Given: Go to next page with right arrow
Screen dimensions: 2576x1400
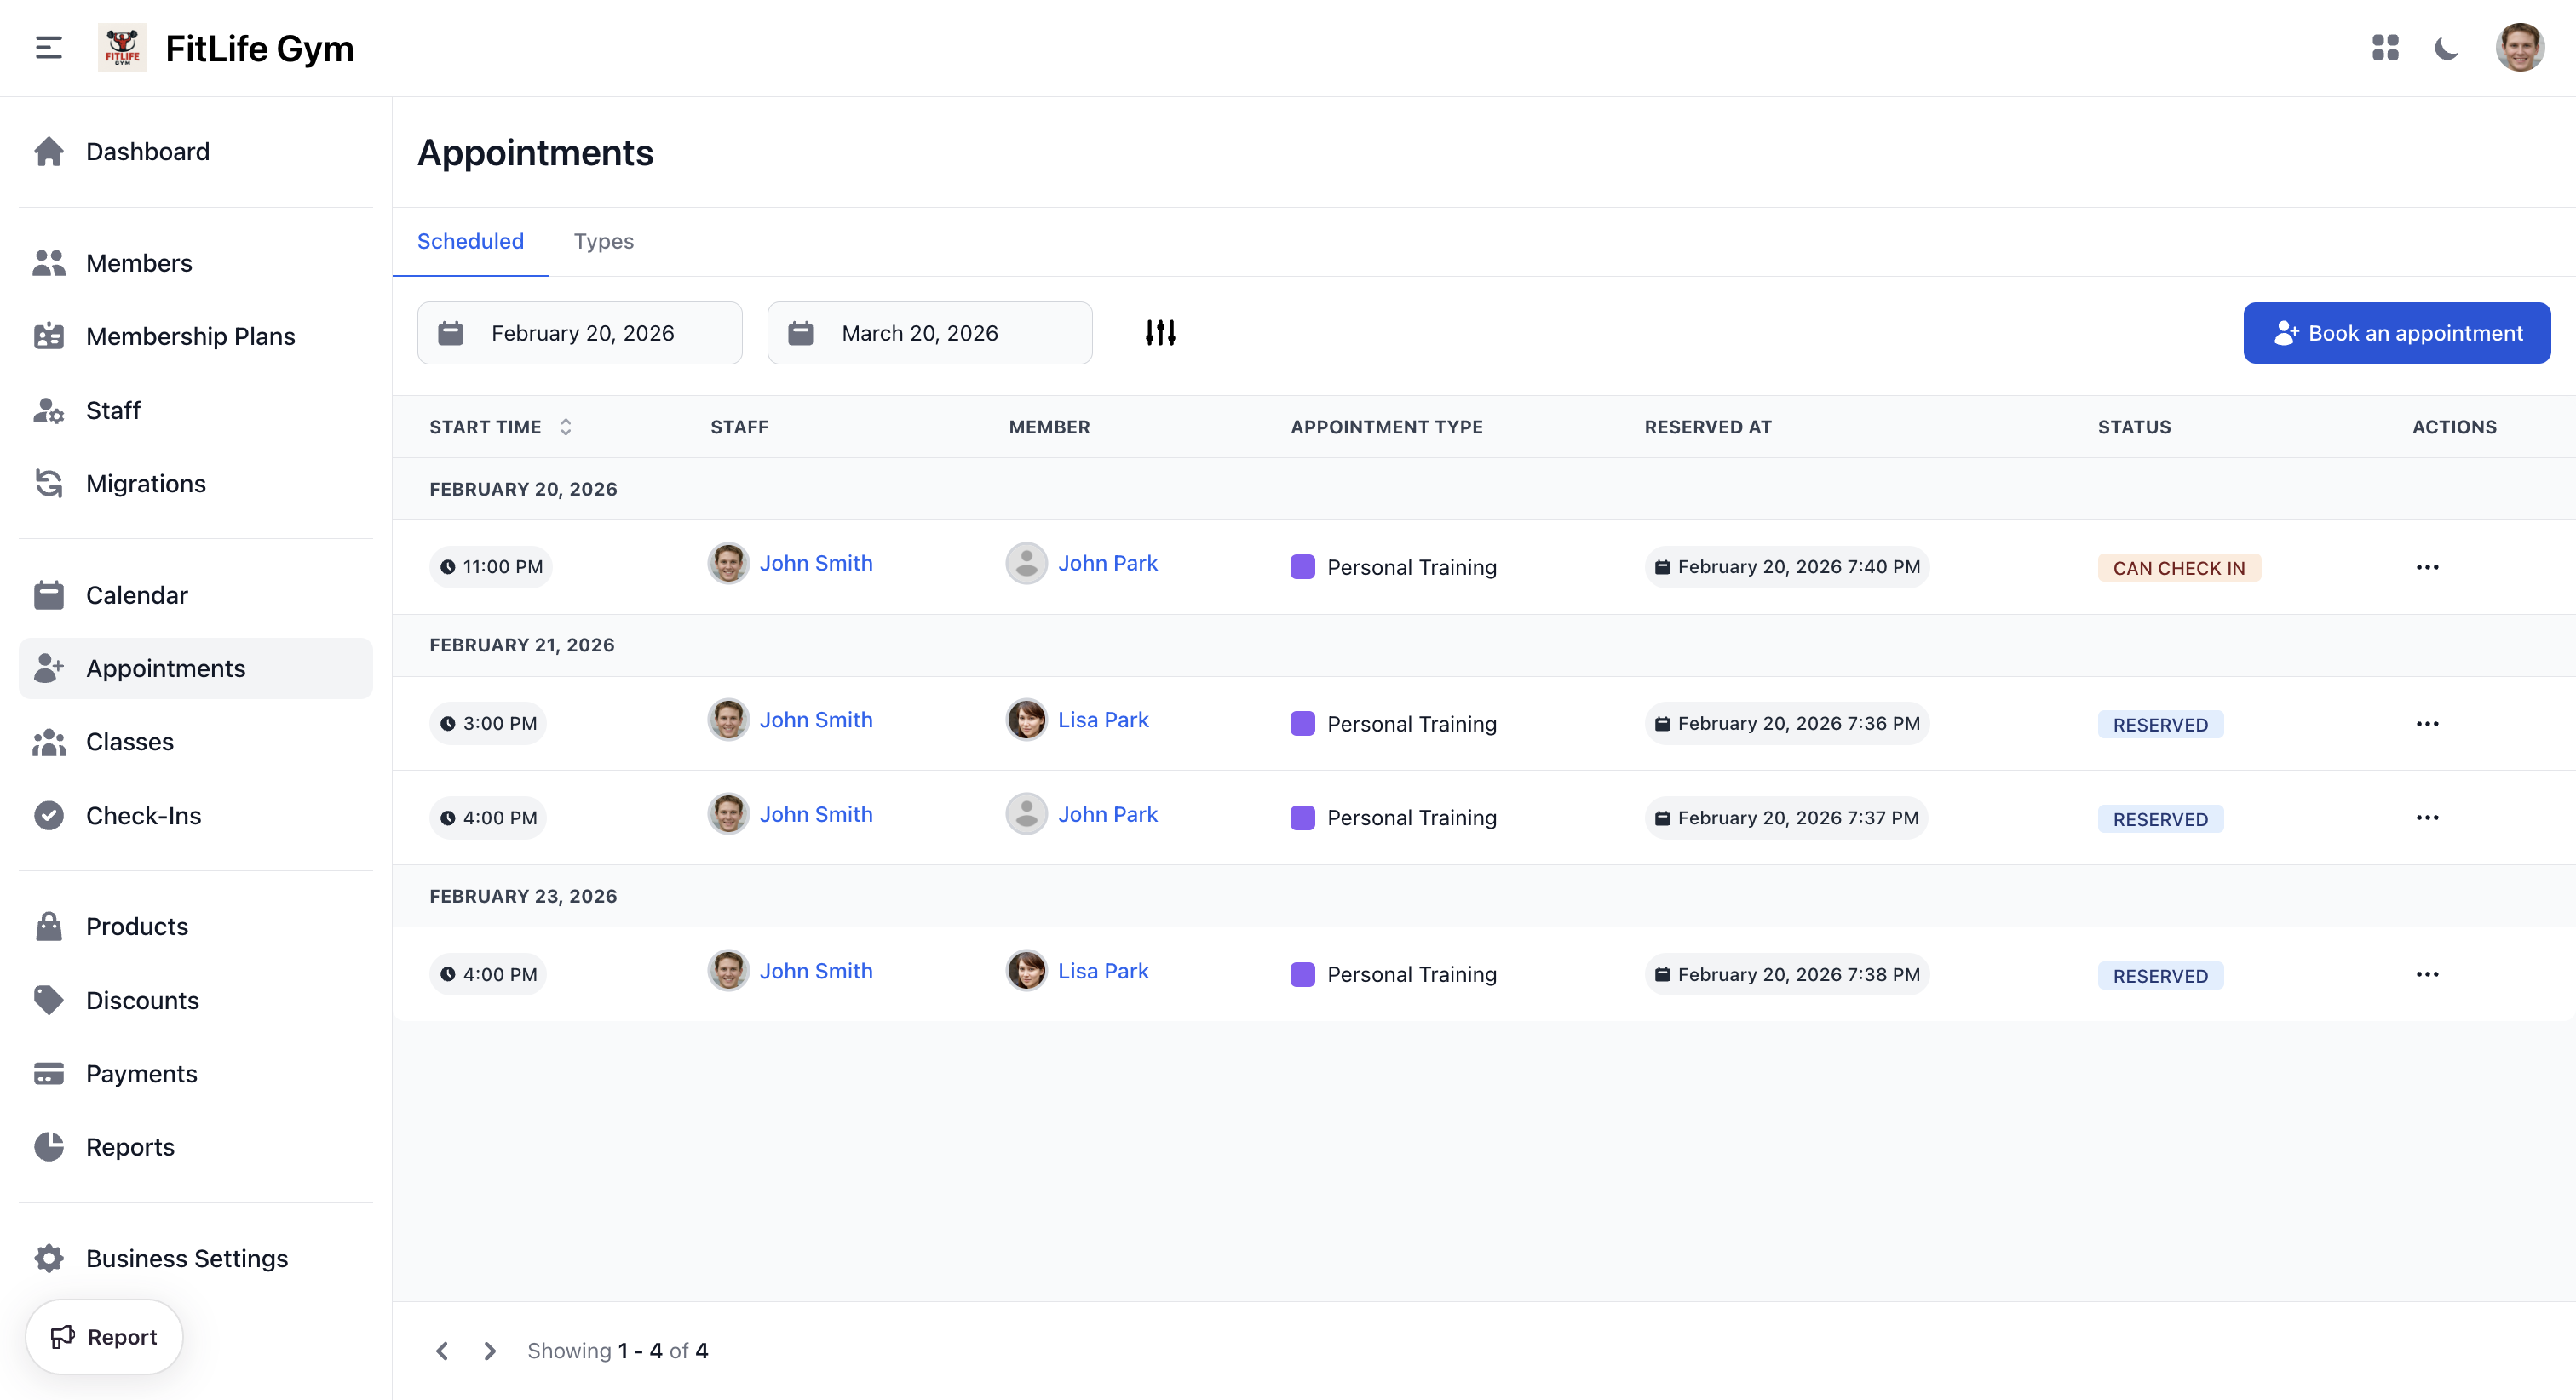Looking at the screenshot, I should pyautogui.click(x=489, y=1350).
